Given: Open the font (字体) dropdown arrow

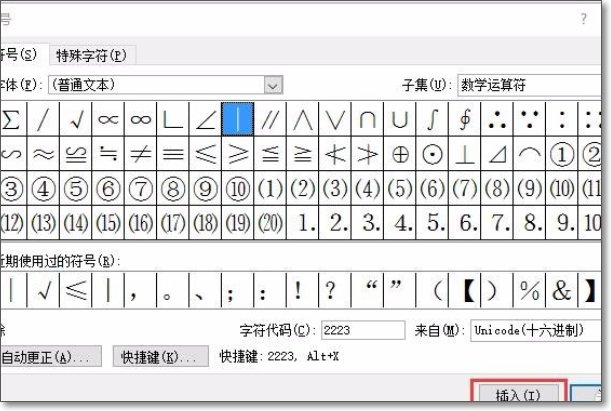Looking at the screenshot, I should 273,85.
